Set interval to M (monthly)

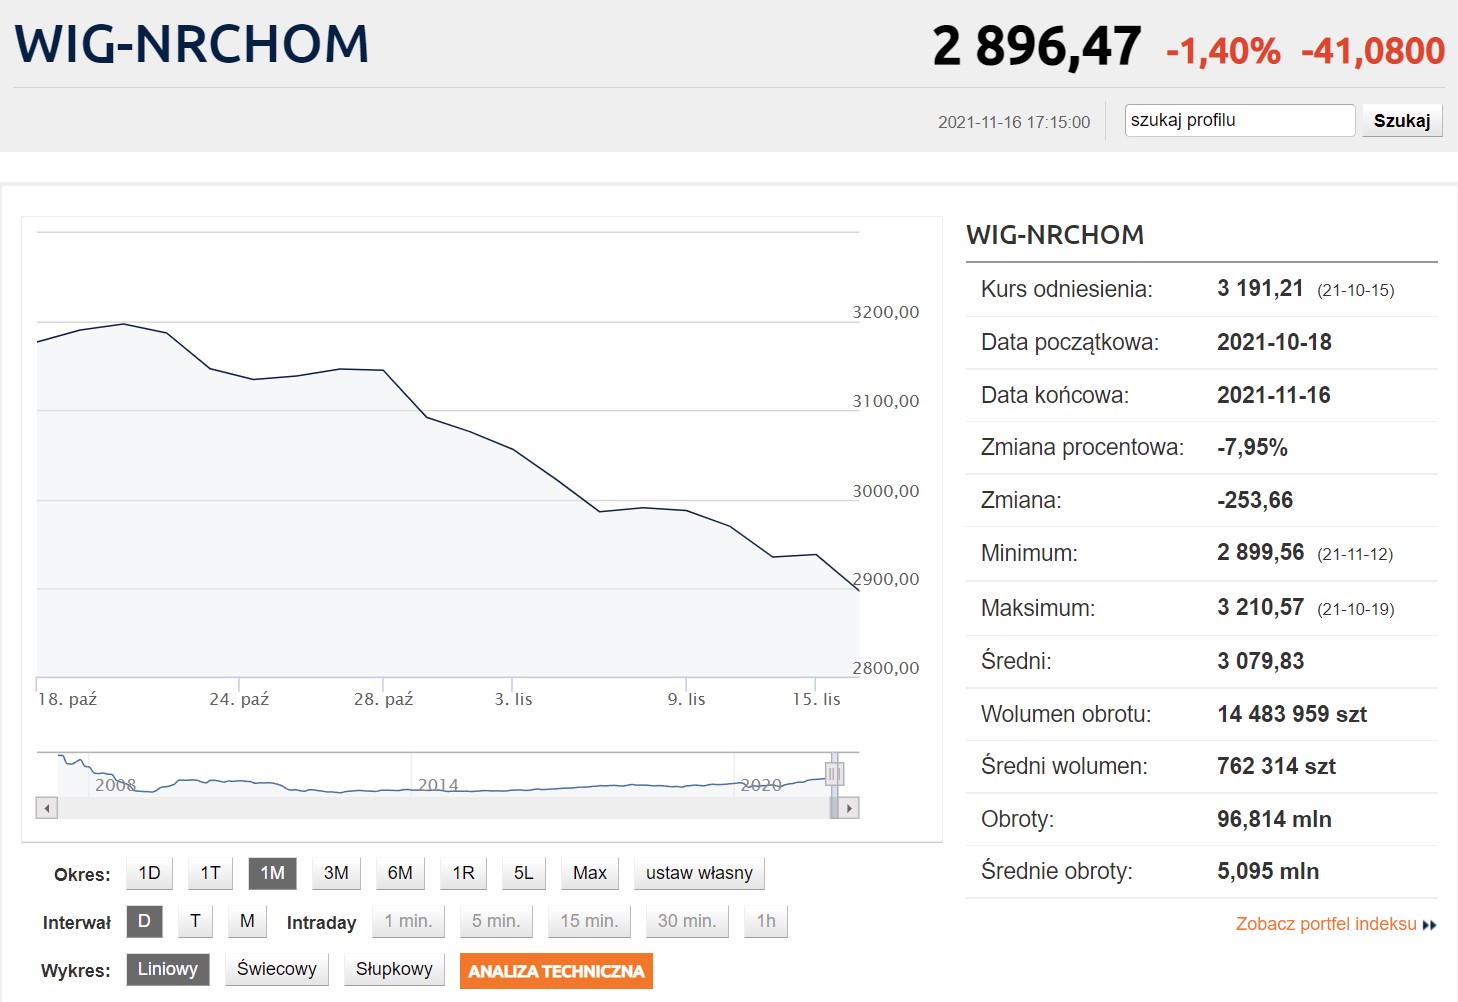coord(247,921)
